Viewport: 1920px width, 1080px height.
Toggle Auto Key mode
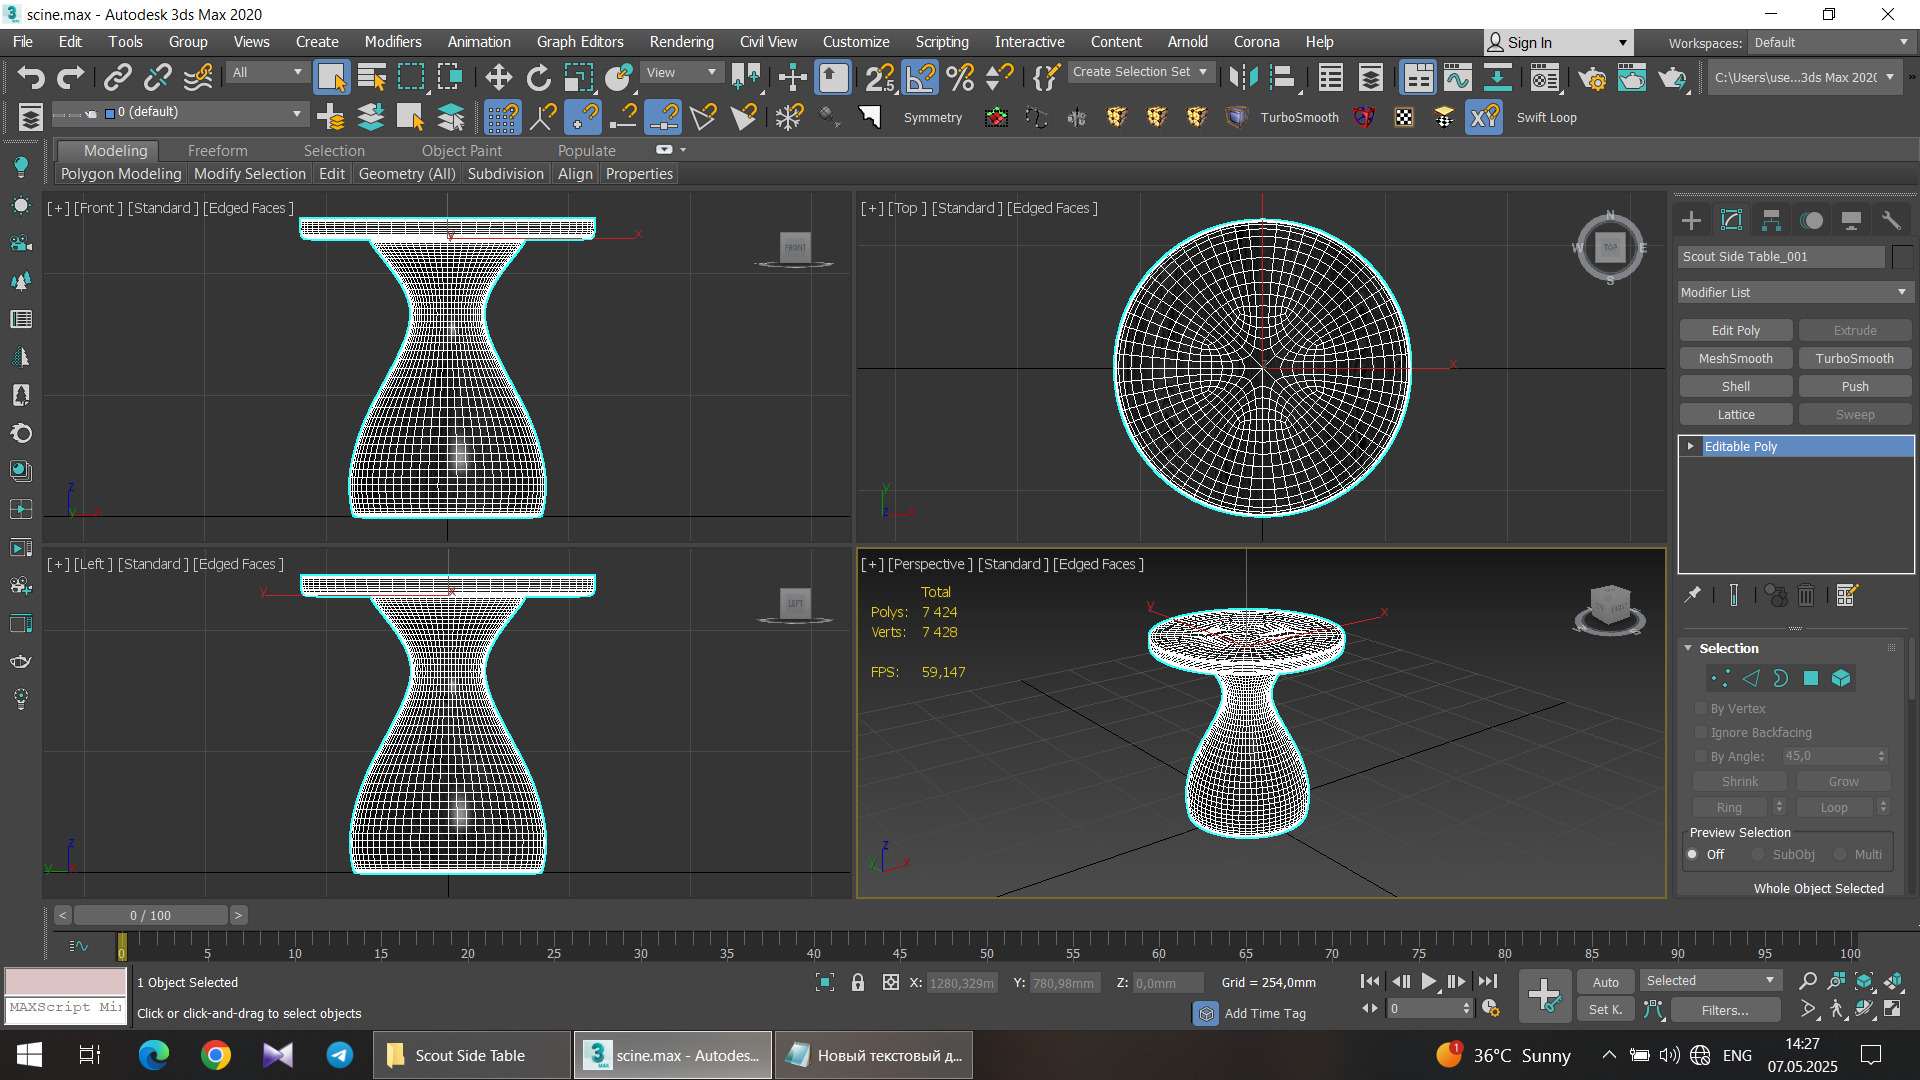pos(1605,982)
